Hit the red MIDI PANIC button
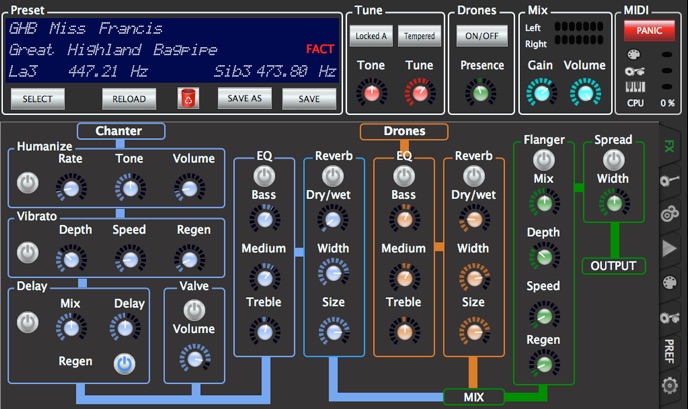This screenshot has height=409, width=688. 649,31
